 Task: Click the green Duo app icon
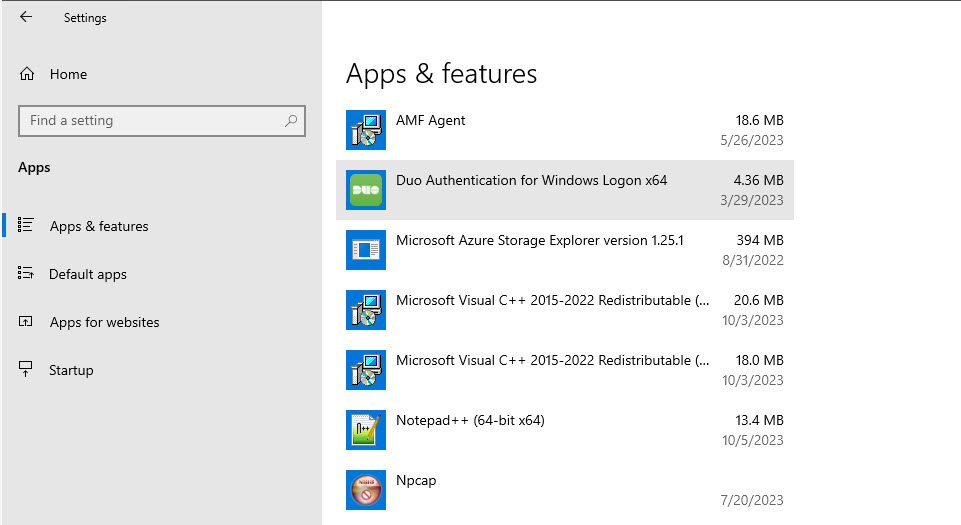(x=366, y=190)
